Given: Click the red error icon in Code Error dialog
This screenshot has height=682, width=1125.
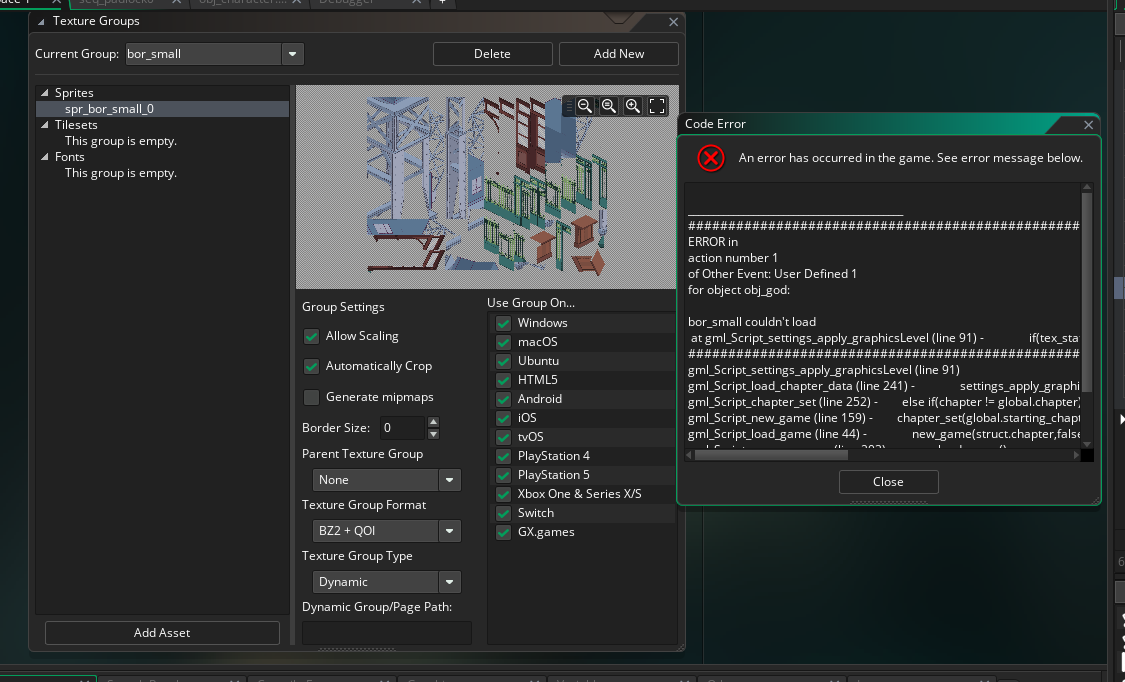Looking at the screenshot, I should point(710,158).
